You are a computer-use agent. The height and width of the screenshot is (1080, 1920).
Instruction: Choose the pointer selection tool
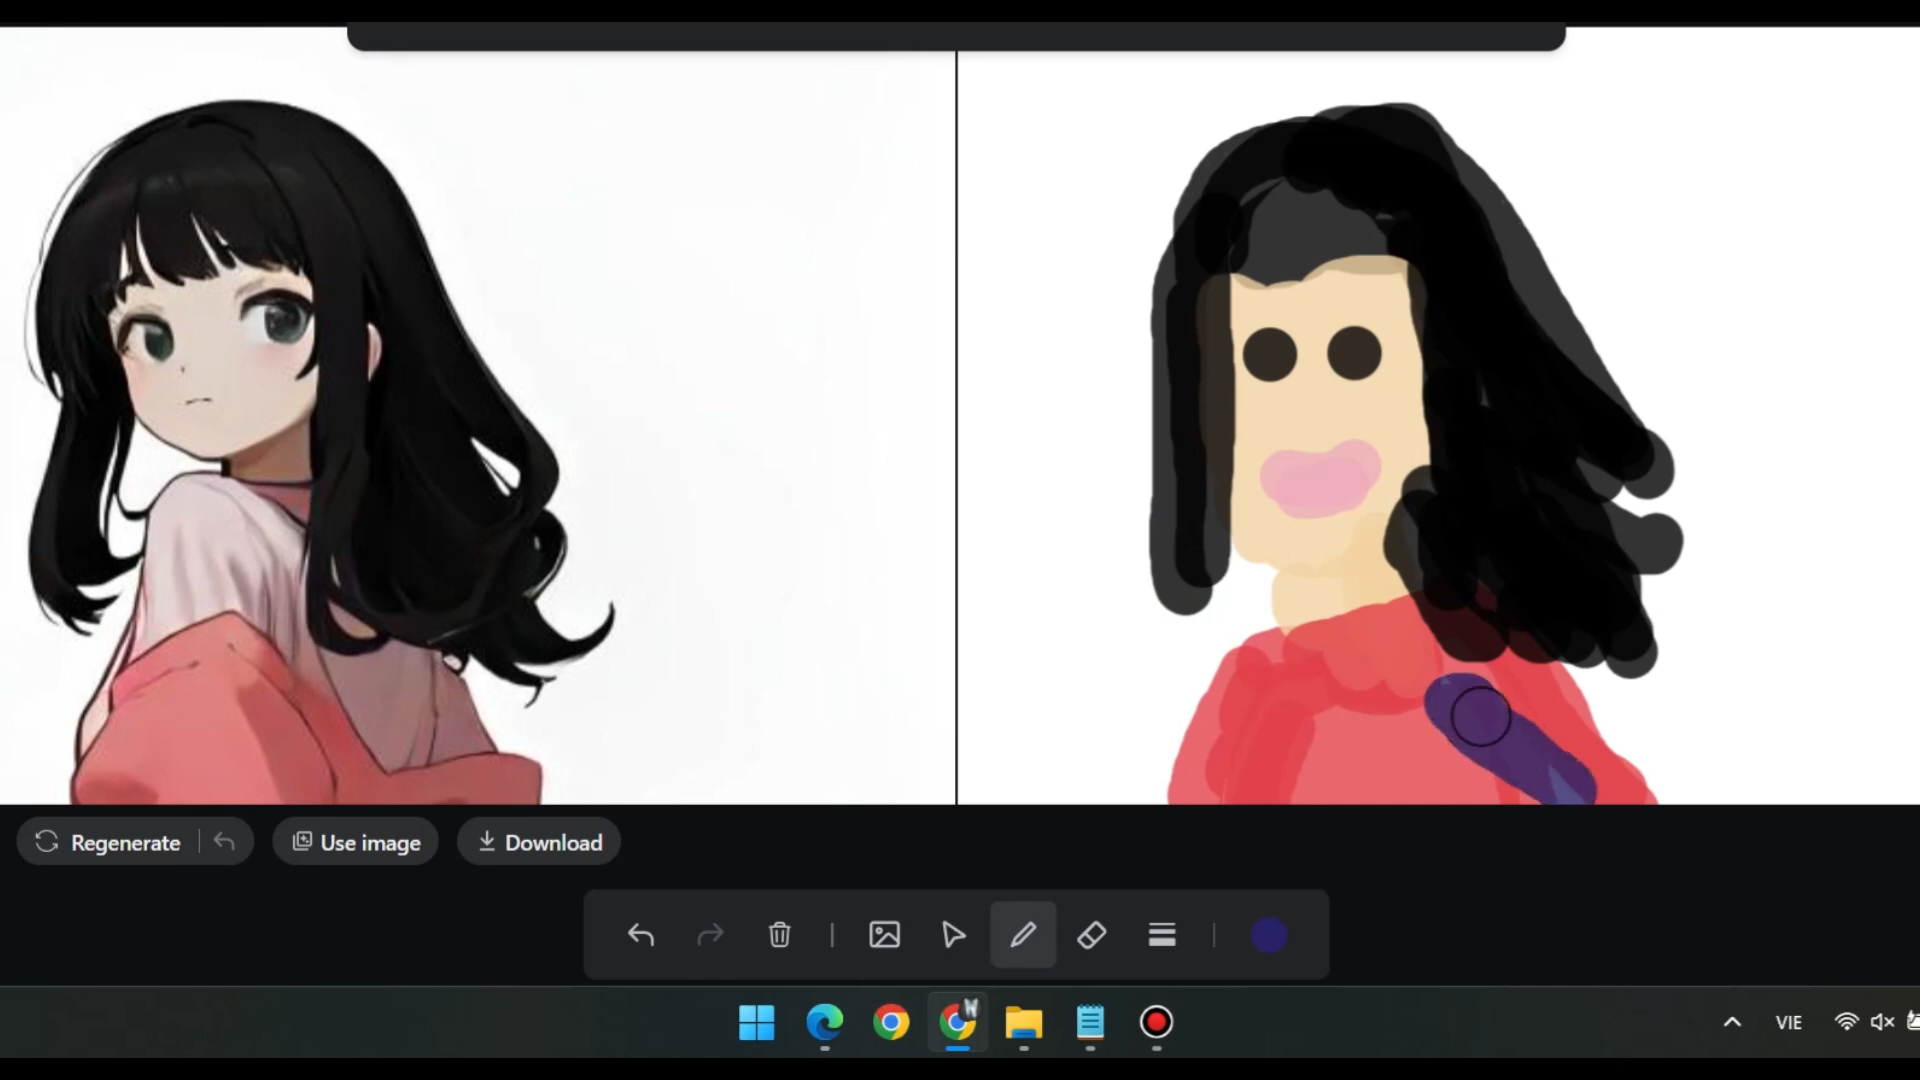point(953,935)
